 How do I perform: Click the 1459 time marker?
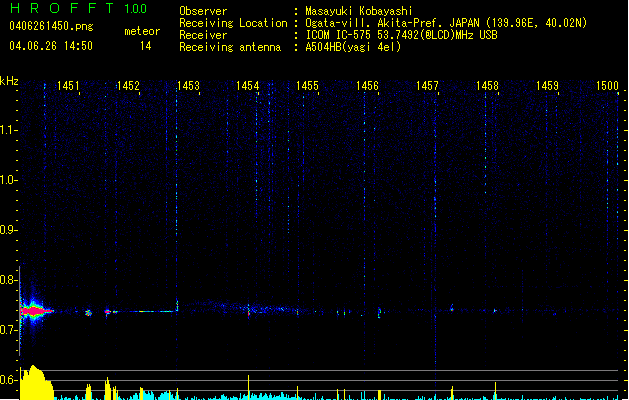click(547, 86)
